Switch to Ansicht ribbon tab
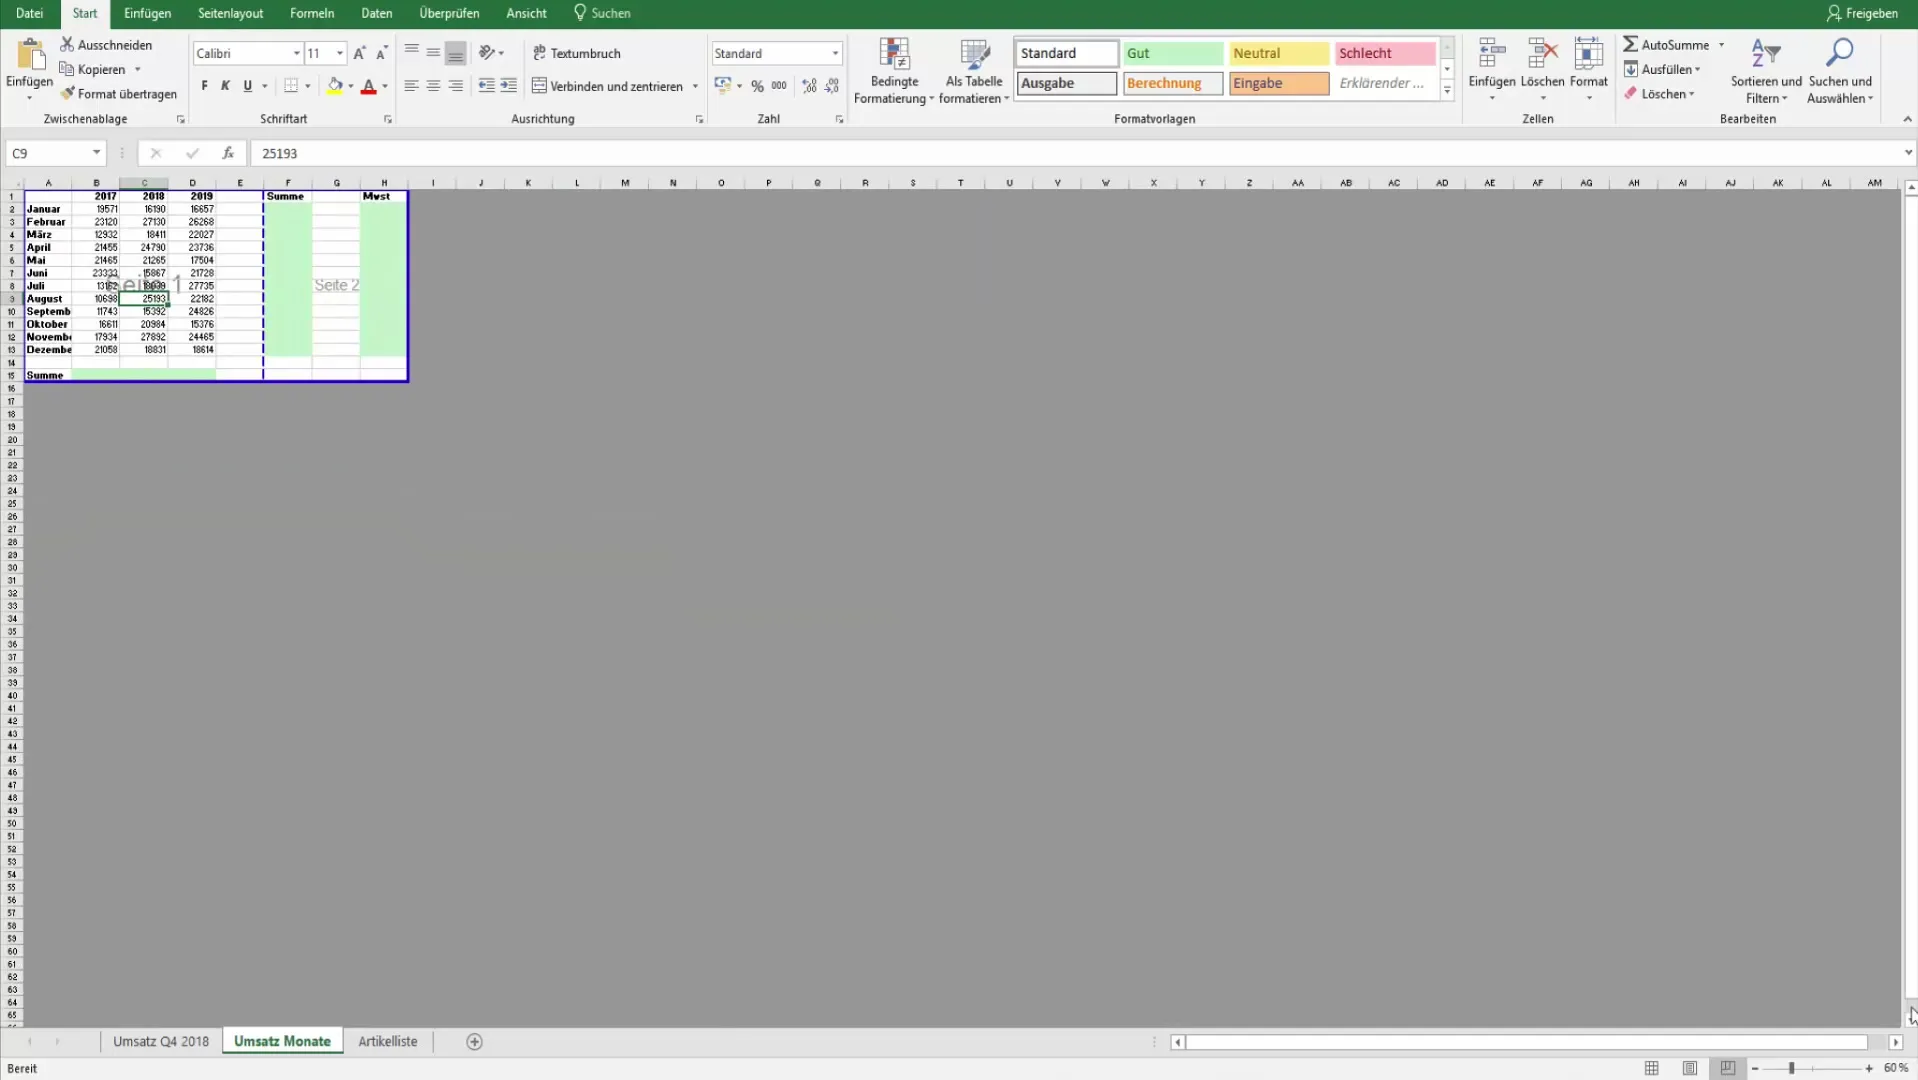1918x1080 pixels. tap(526, 13)
